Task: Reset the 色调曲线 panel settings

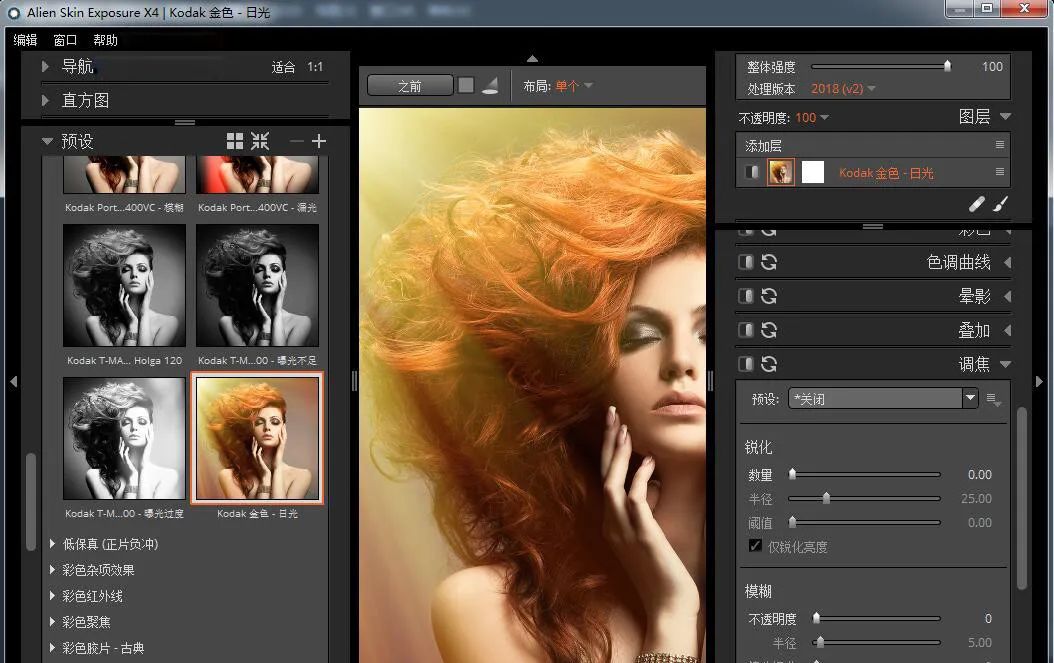Action: 769,262
